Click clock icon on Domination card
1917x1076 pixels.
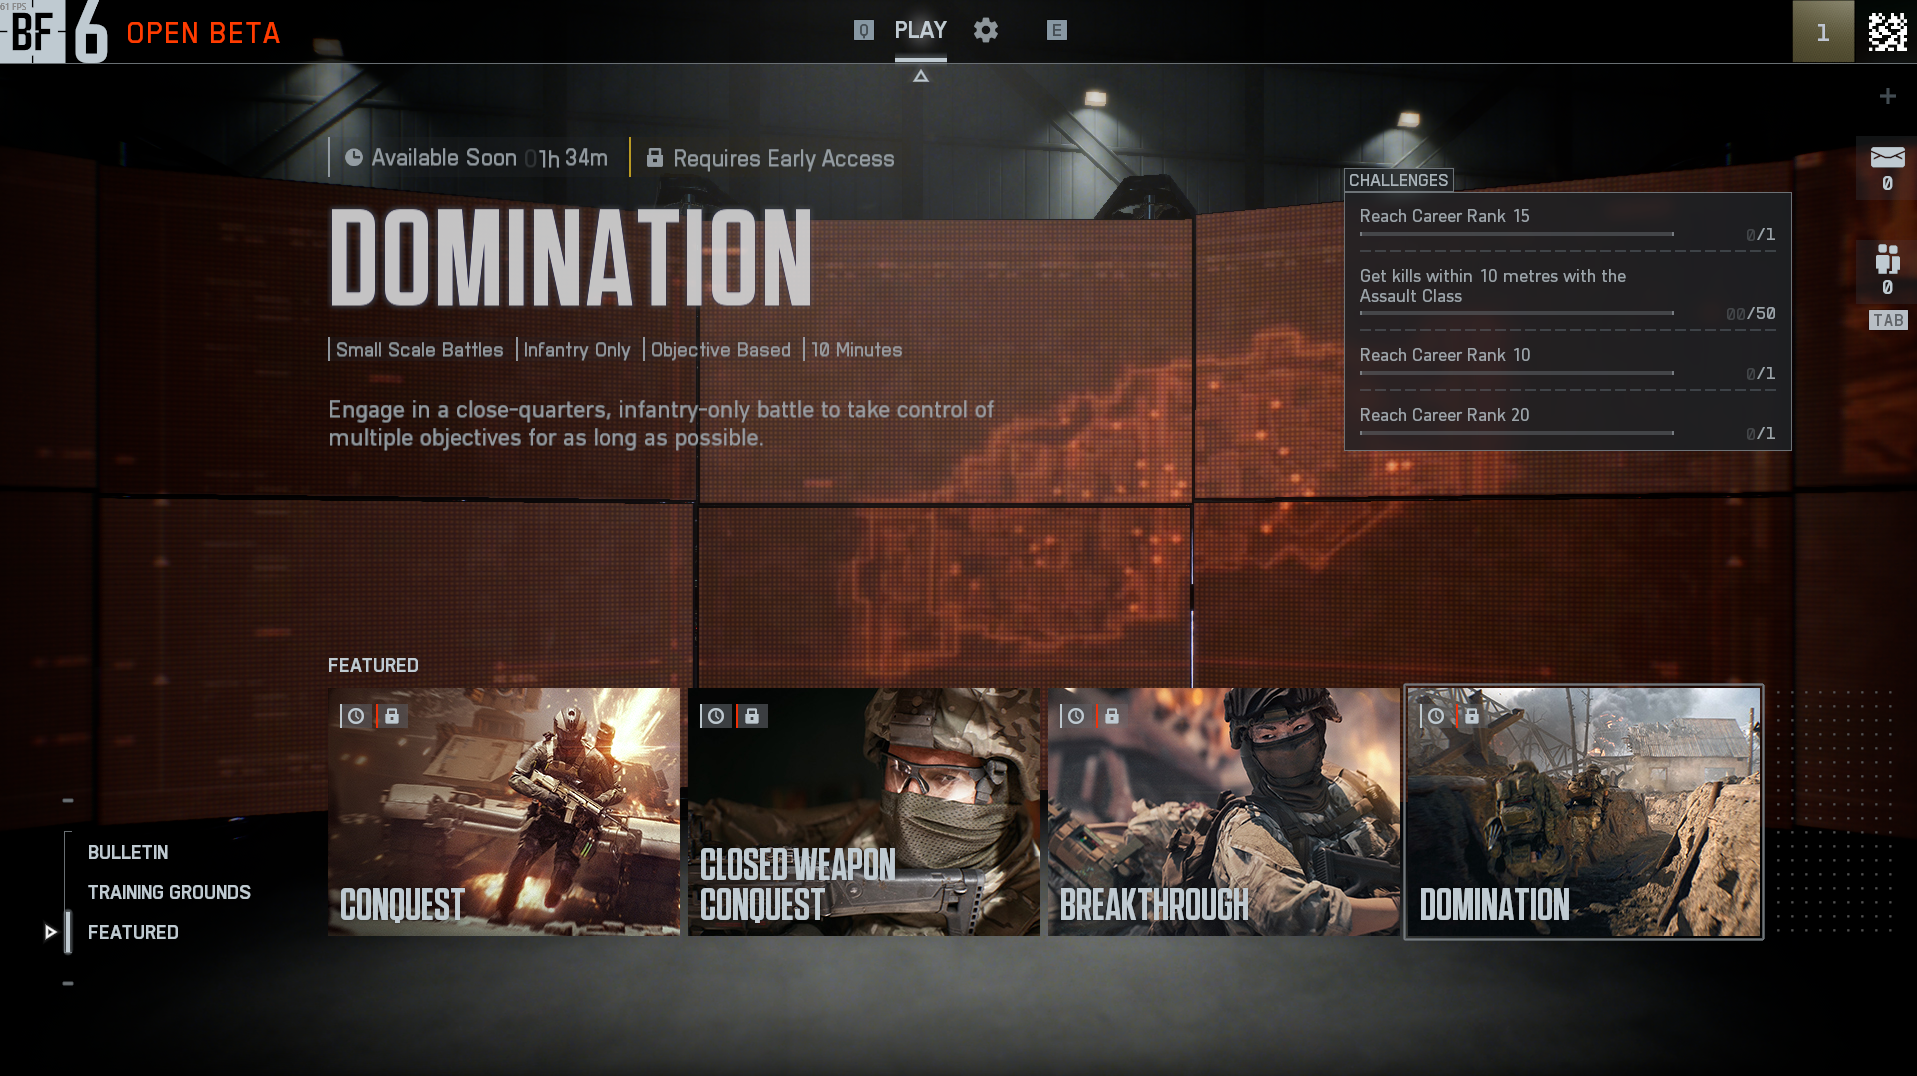tap(1436, 716)
